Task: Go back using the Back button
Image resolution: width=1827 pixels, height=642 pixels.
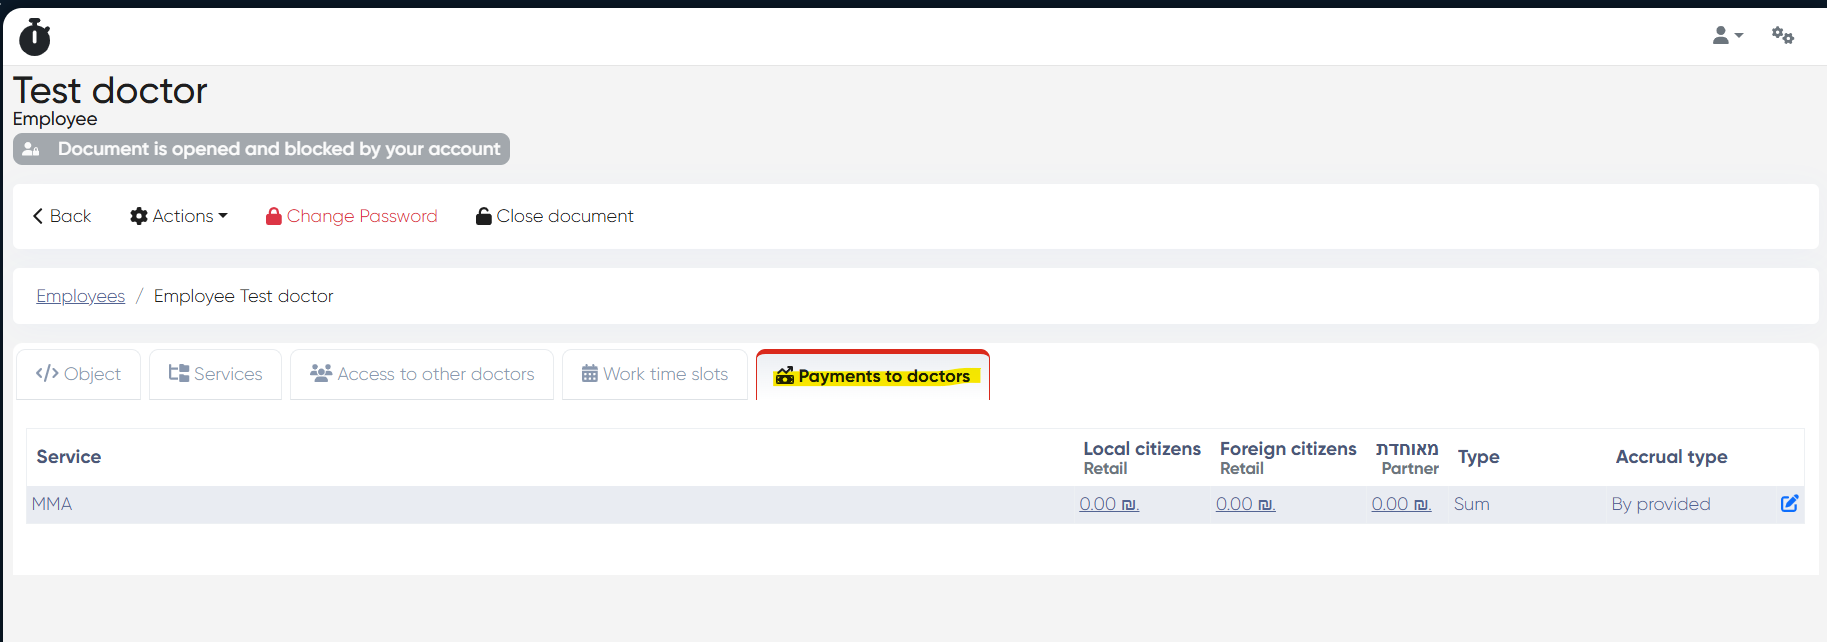Action: click(x=62, y=216)
